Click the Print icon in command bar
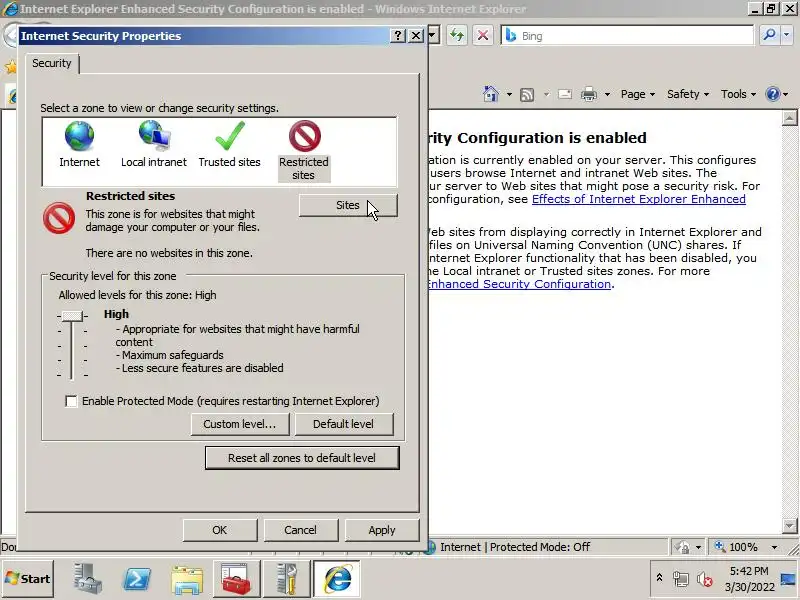This screenshot has width=800, height=600. [x=589, y=94]
